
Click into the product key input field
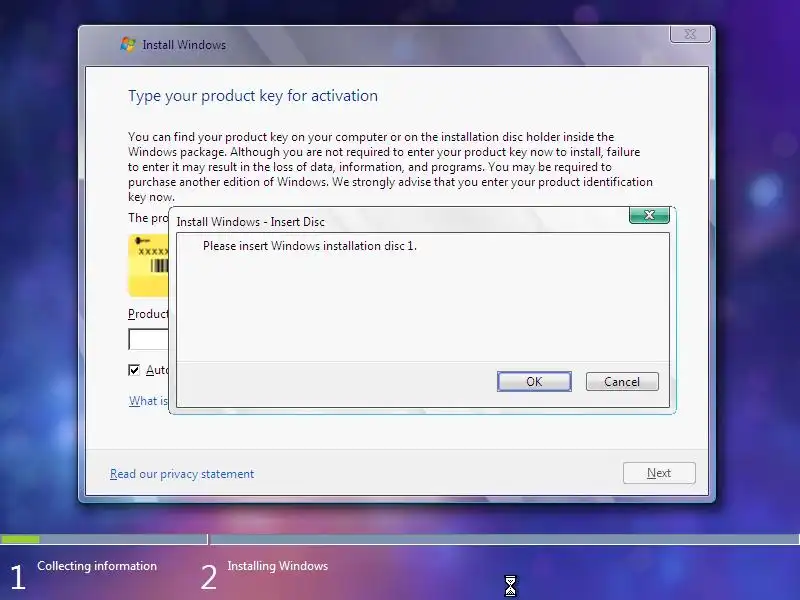coord(148,339)
